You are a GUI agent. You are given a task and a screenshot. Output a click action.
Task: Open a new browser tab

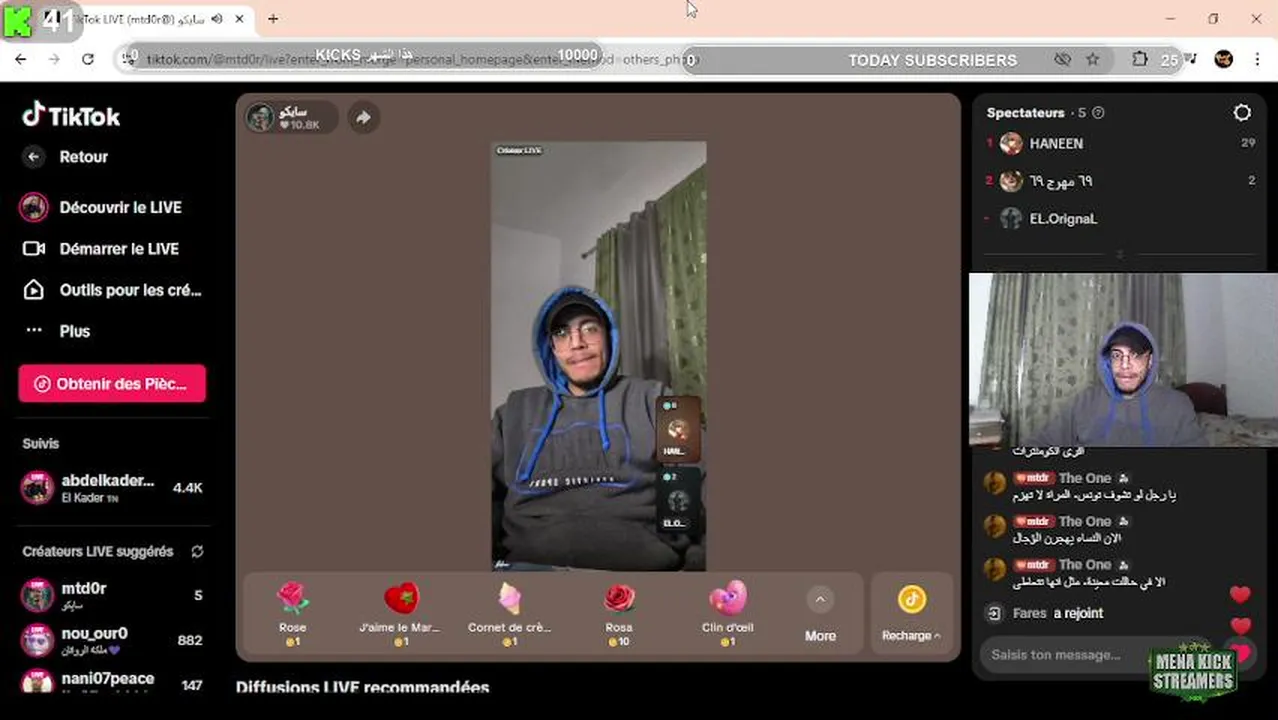(273, 19)
